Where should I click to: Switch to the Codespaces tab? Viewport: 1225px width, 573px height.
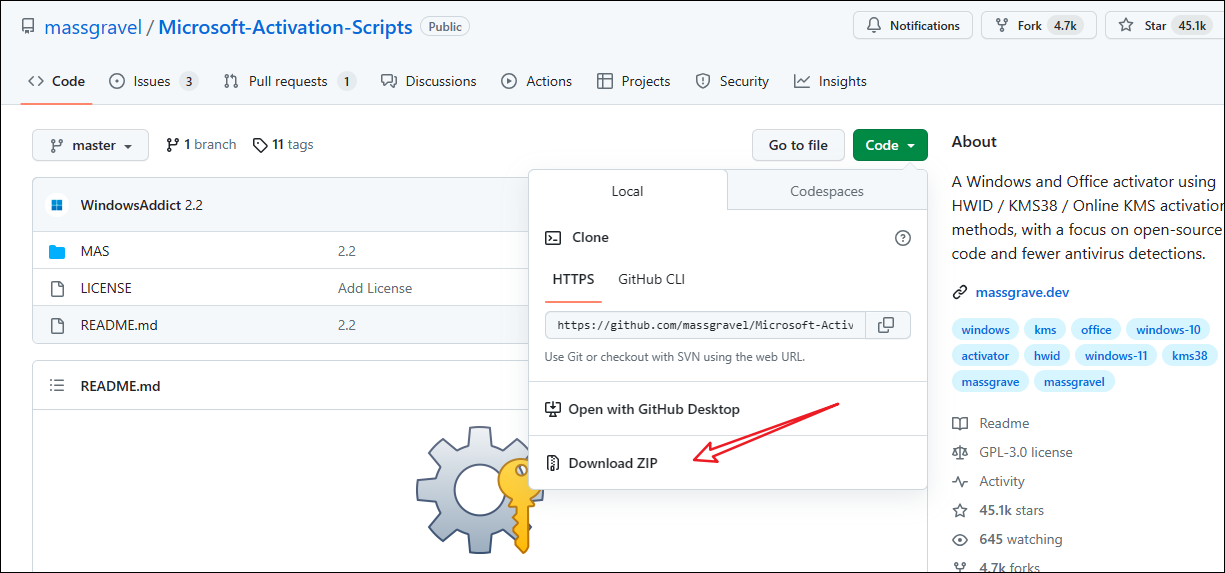tap(826, 191)
